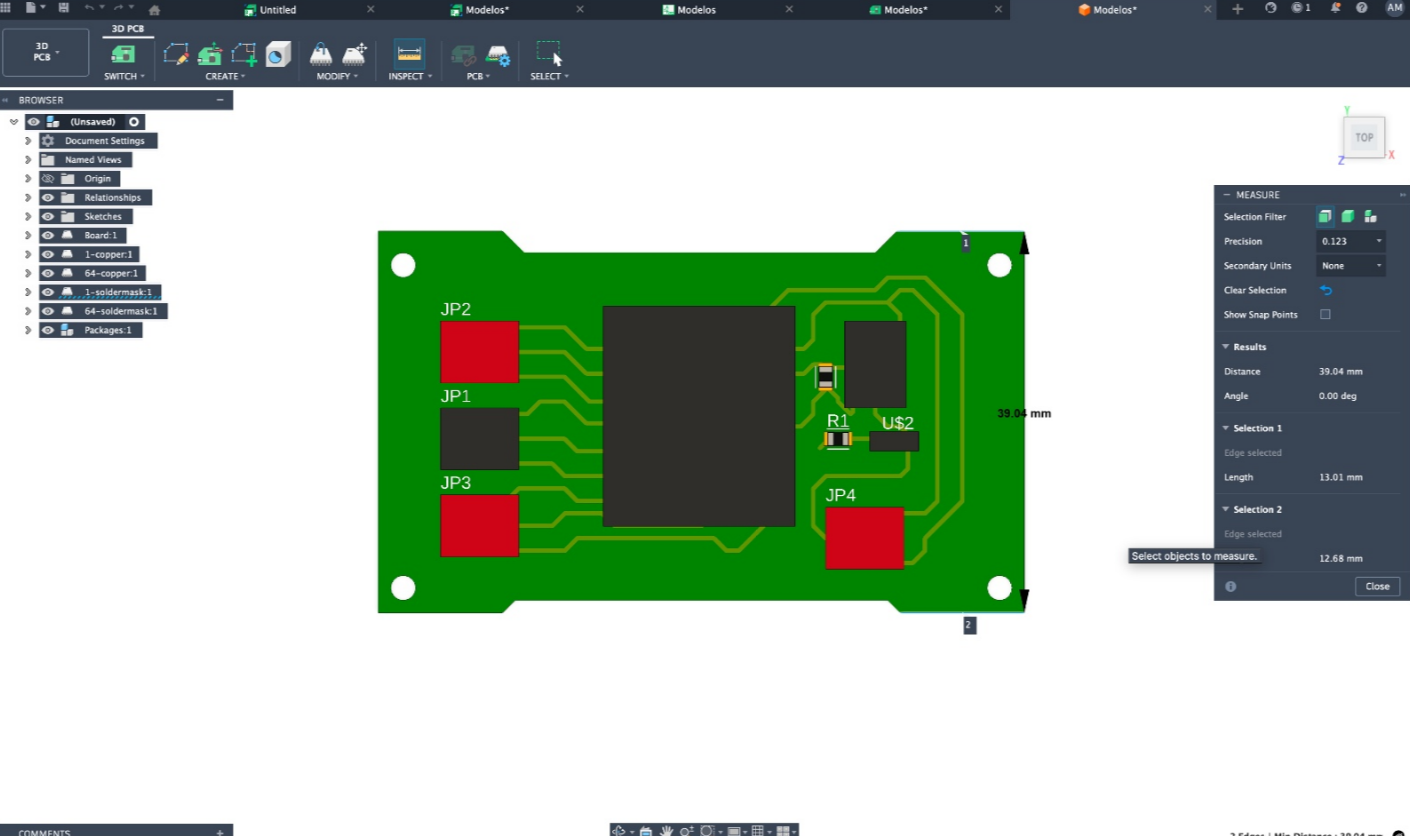The width and height of the screenshot is (1410, 836).
Task: Enable Show Snap Points in the Measure panel
Action: pyautogui.click(x=1325, y=314)
